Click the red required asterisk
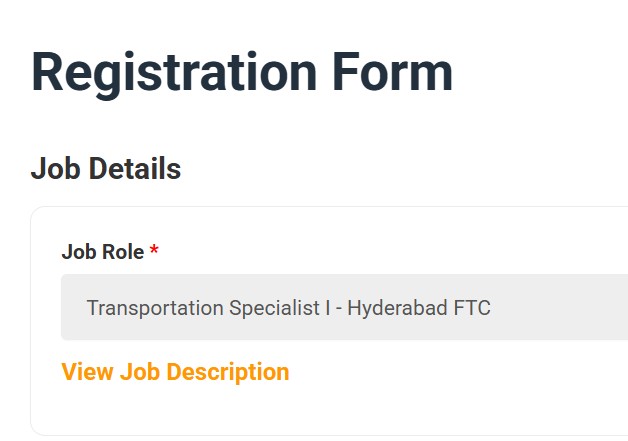628x441 pixels. [x=154, y=251]
